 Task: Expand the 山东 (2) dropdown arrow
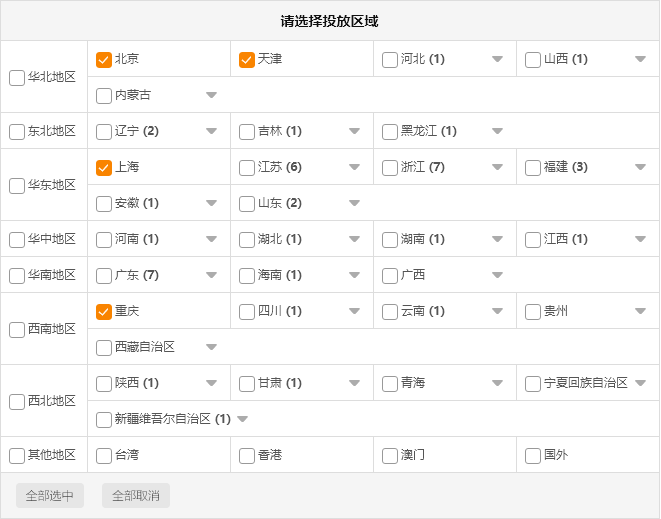355,203
